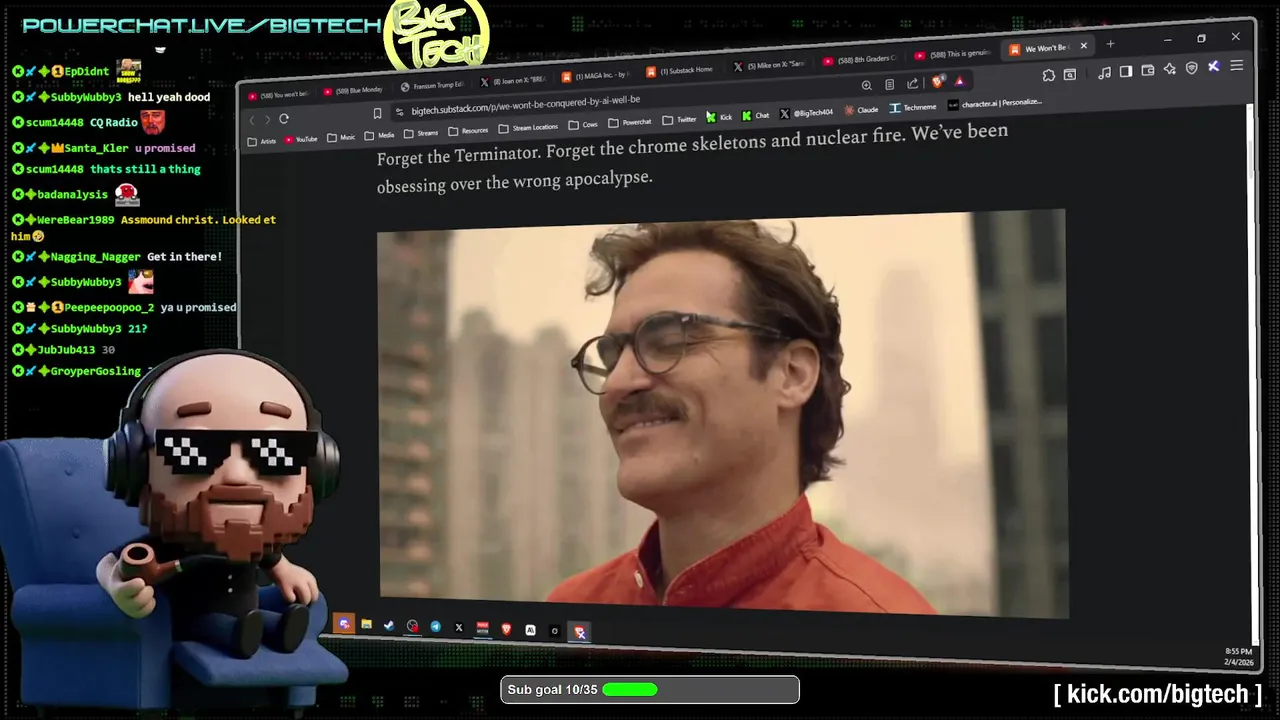The image size is (1280, 720).
Task: Open the Kick bookmark
Action: pos(719,117)
